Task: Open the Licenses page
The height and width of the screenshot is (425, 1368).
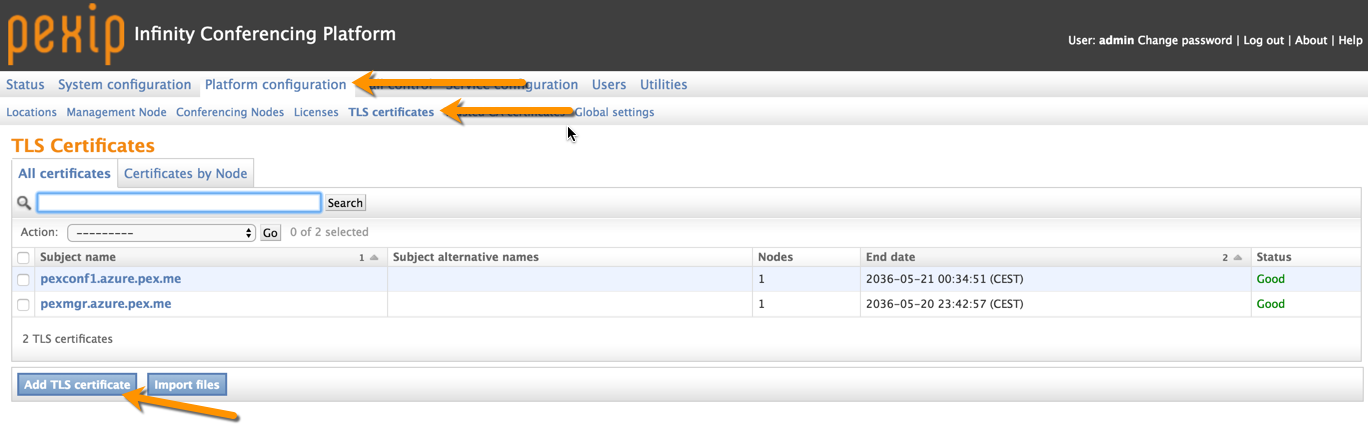Action: (x=316, y=112)
